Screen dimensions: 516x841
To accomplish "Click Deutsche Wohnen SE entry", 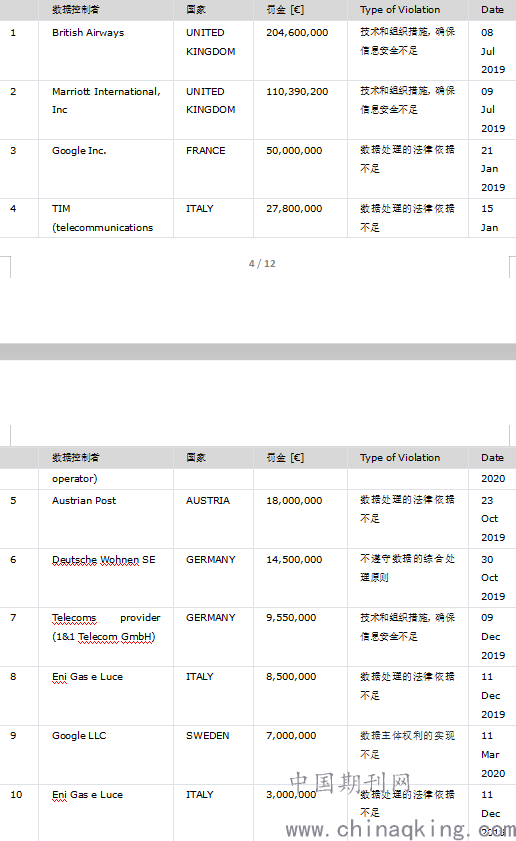I will point(104,559).
